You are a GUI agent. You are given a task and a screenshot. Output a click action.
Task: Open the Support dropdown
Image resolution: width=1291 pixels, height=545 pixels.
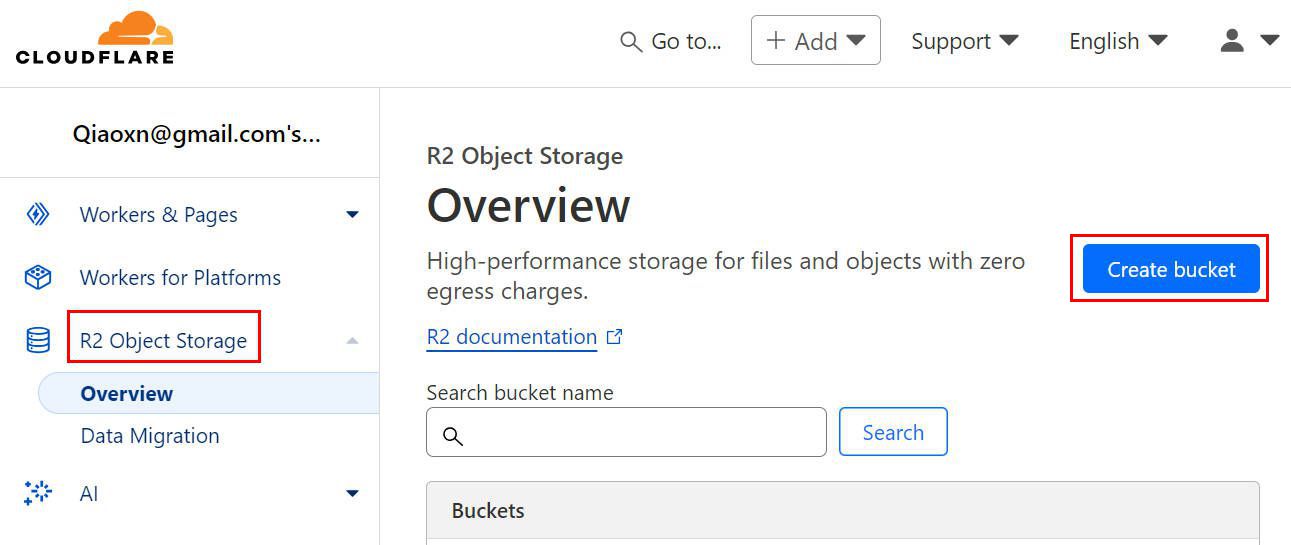click(x=965, y=41)
